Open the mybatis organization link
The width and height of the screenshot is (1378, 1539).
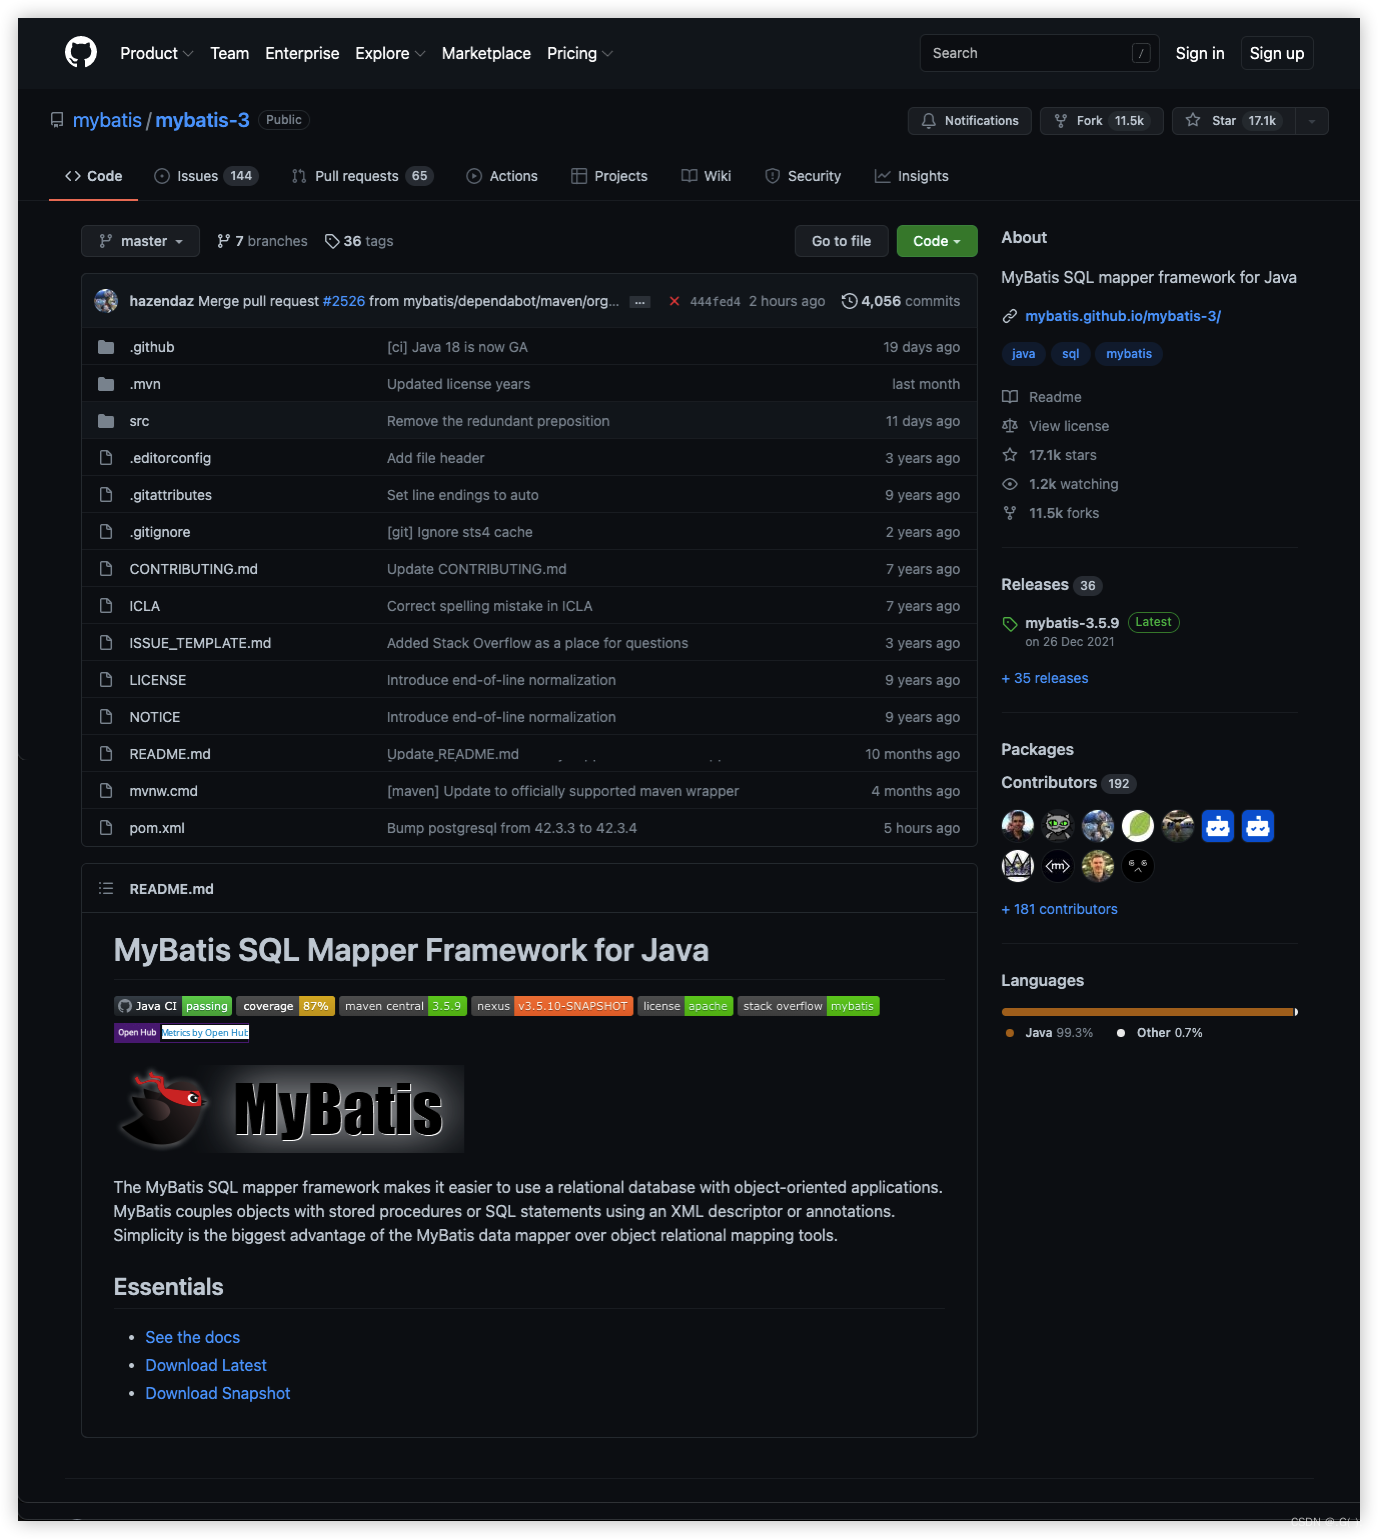coord(107,120)
